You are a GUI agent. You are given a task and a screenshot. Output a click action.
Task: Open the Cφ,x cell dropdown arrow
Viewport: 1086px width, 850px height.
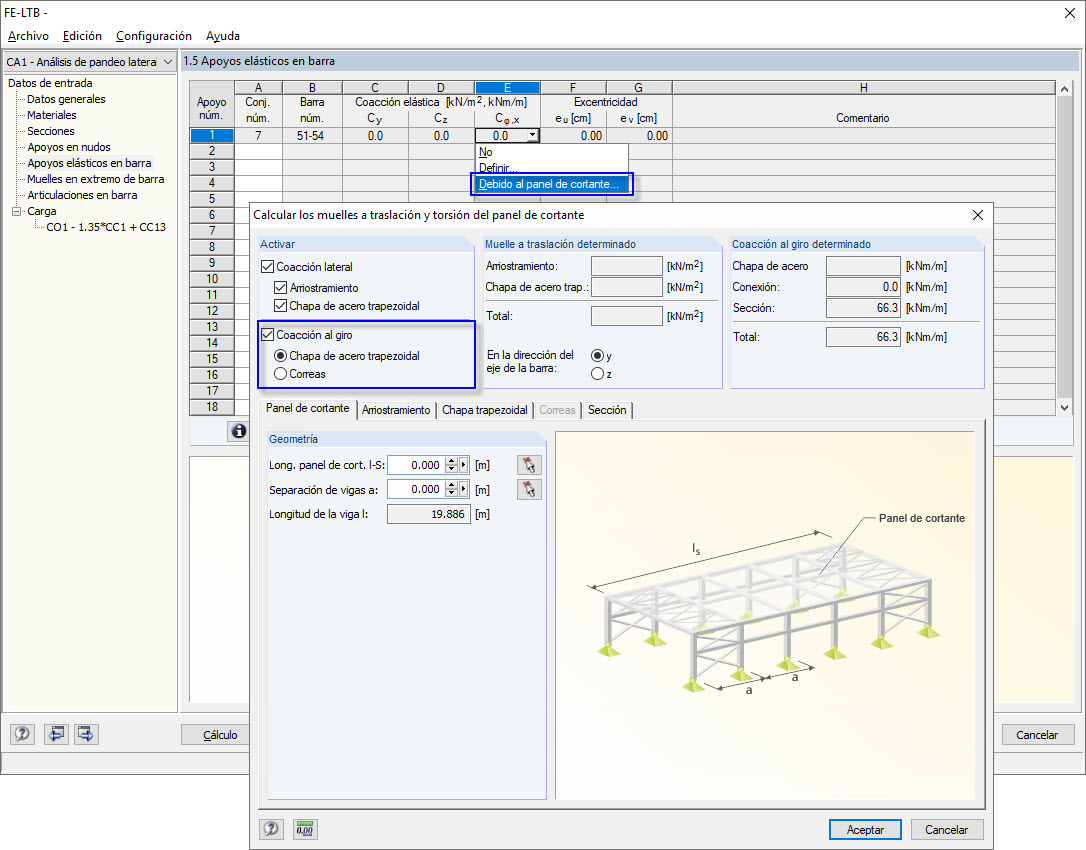(532, 136)
